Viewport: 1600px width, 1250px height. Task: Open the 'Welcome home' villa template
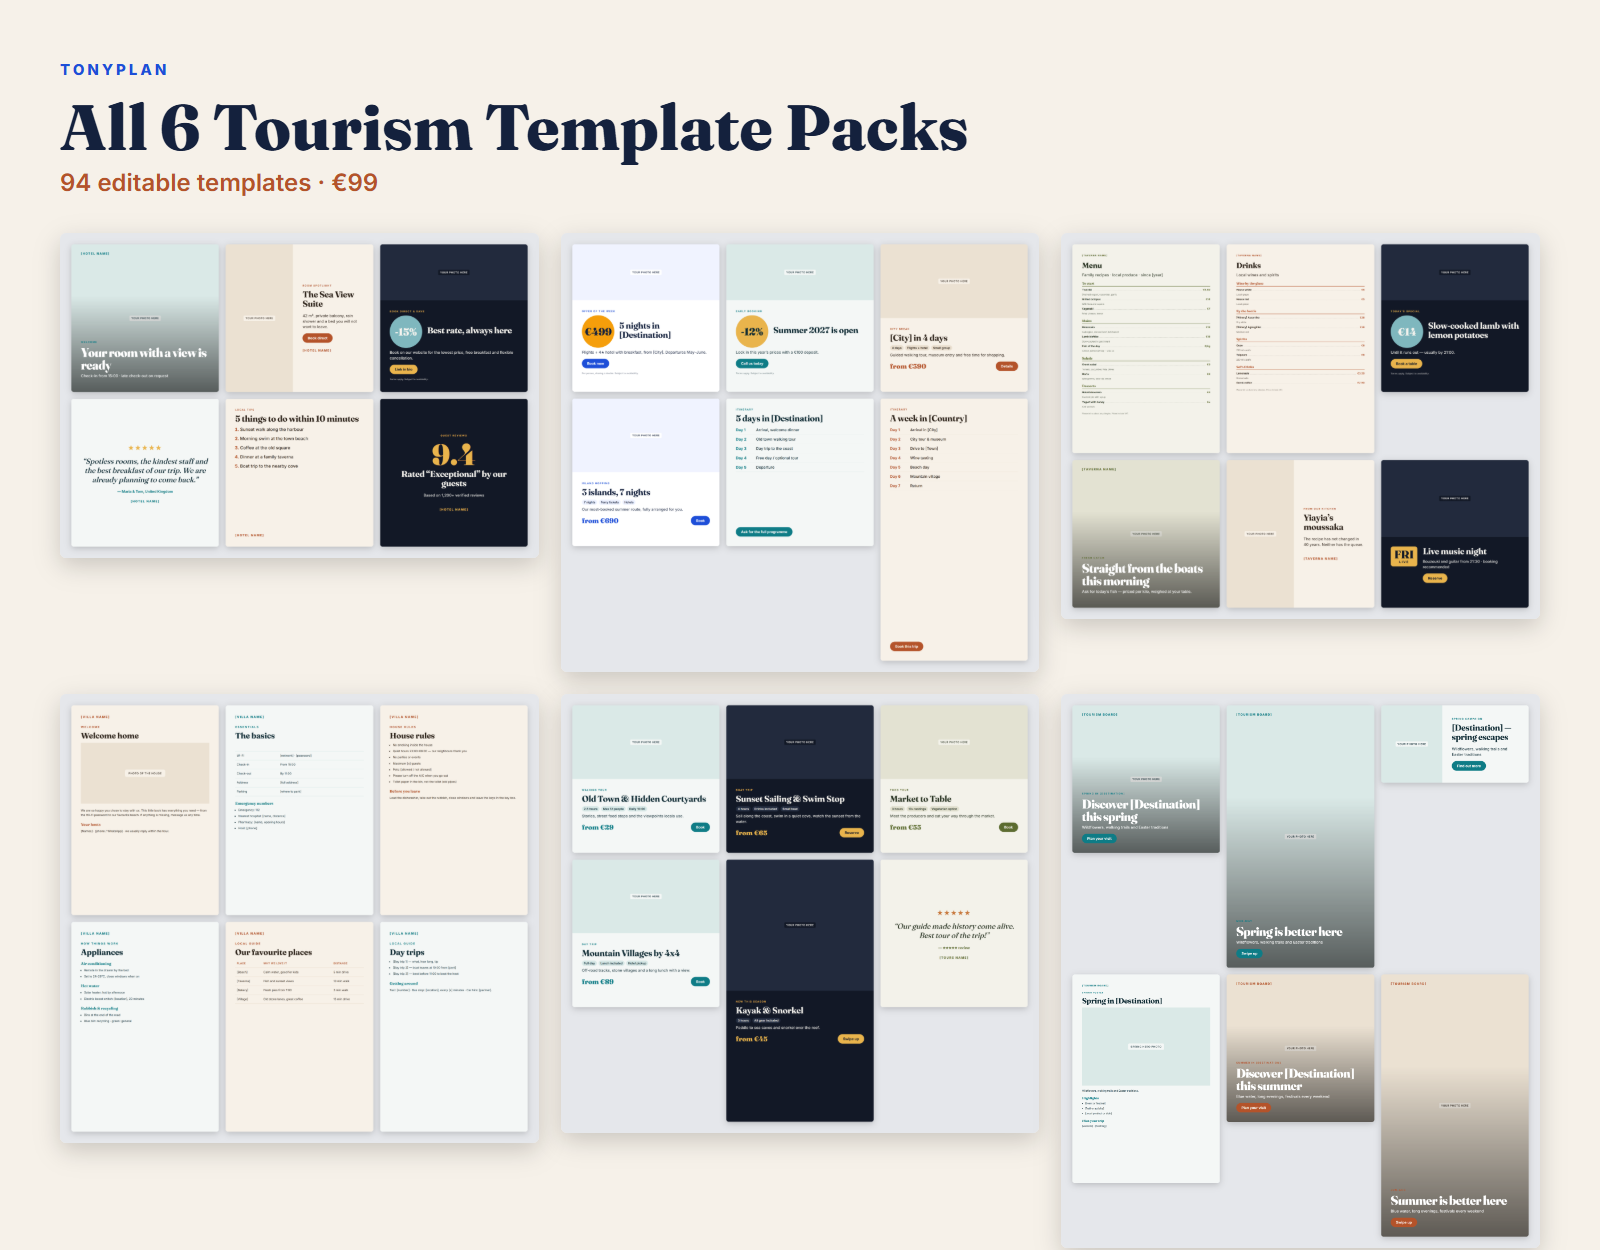[145, 810]
